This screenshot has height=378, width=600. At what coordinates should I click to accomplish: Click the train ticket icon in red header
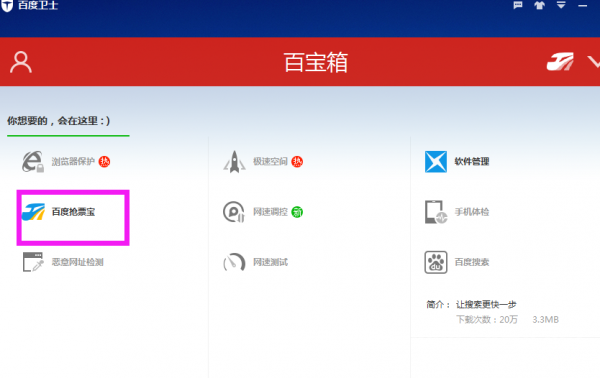pyautogui.click(x=560, y=62)
